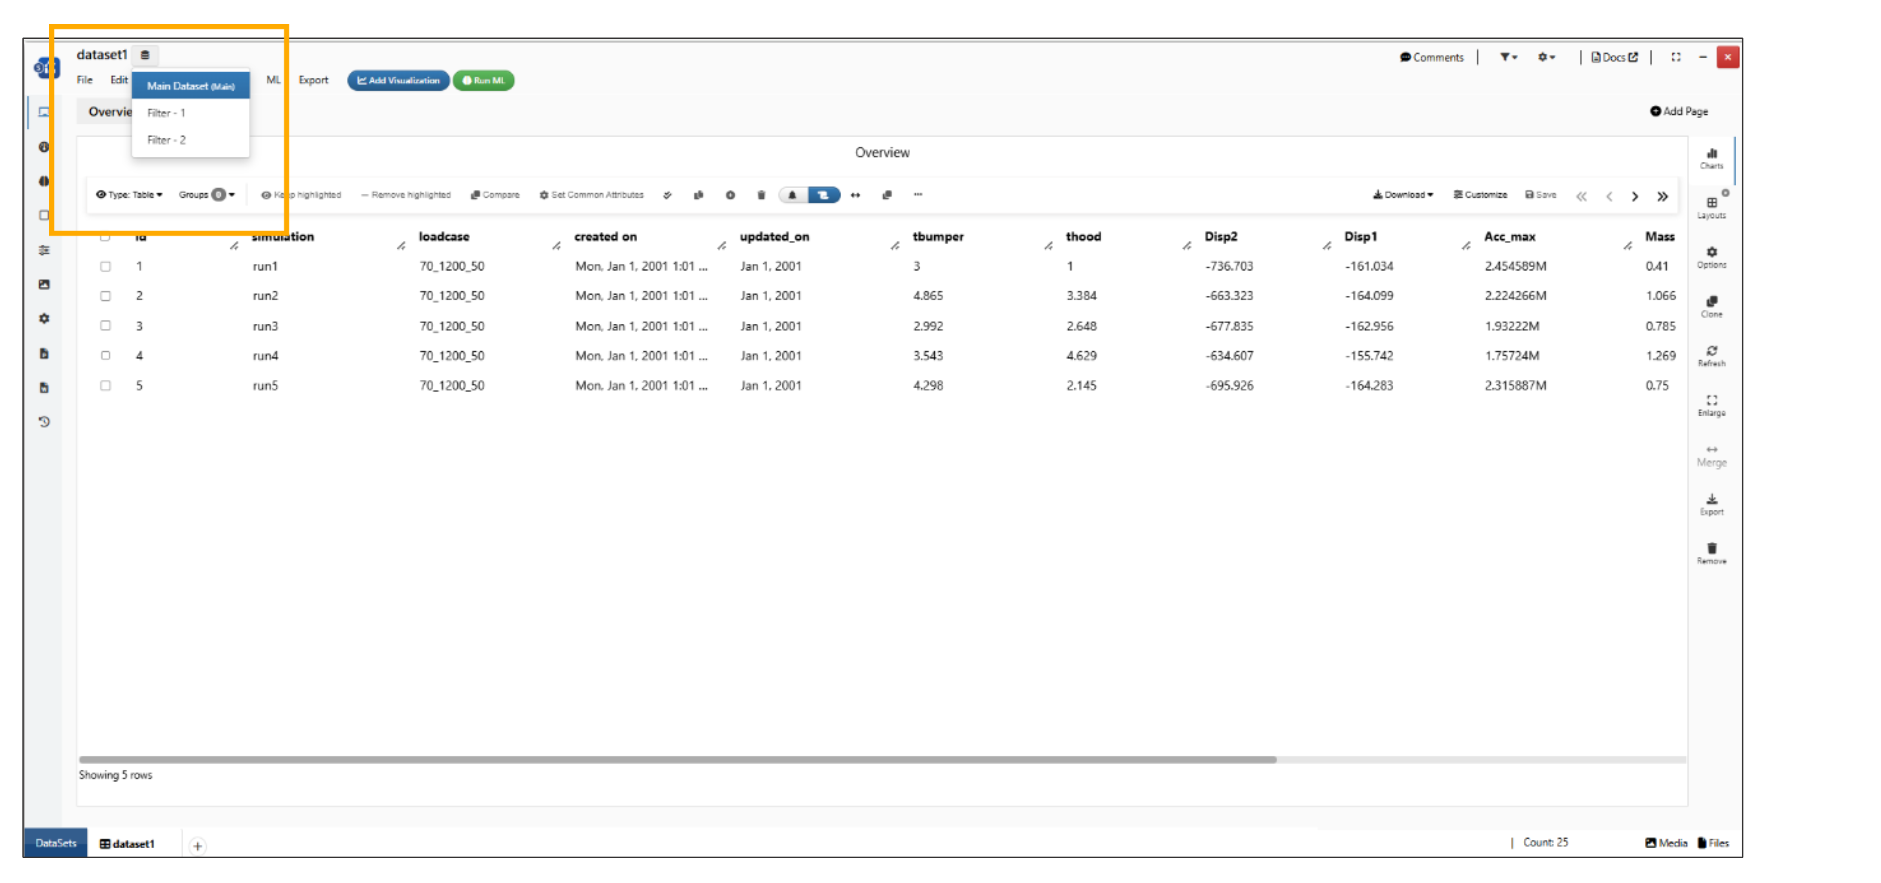This screenshot has height=883, width=1881.
Task: Enlarge the table view
Action: tap(1711, 404)
